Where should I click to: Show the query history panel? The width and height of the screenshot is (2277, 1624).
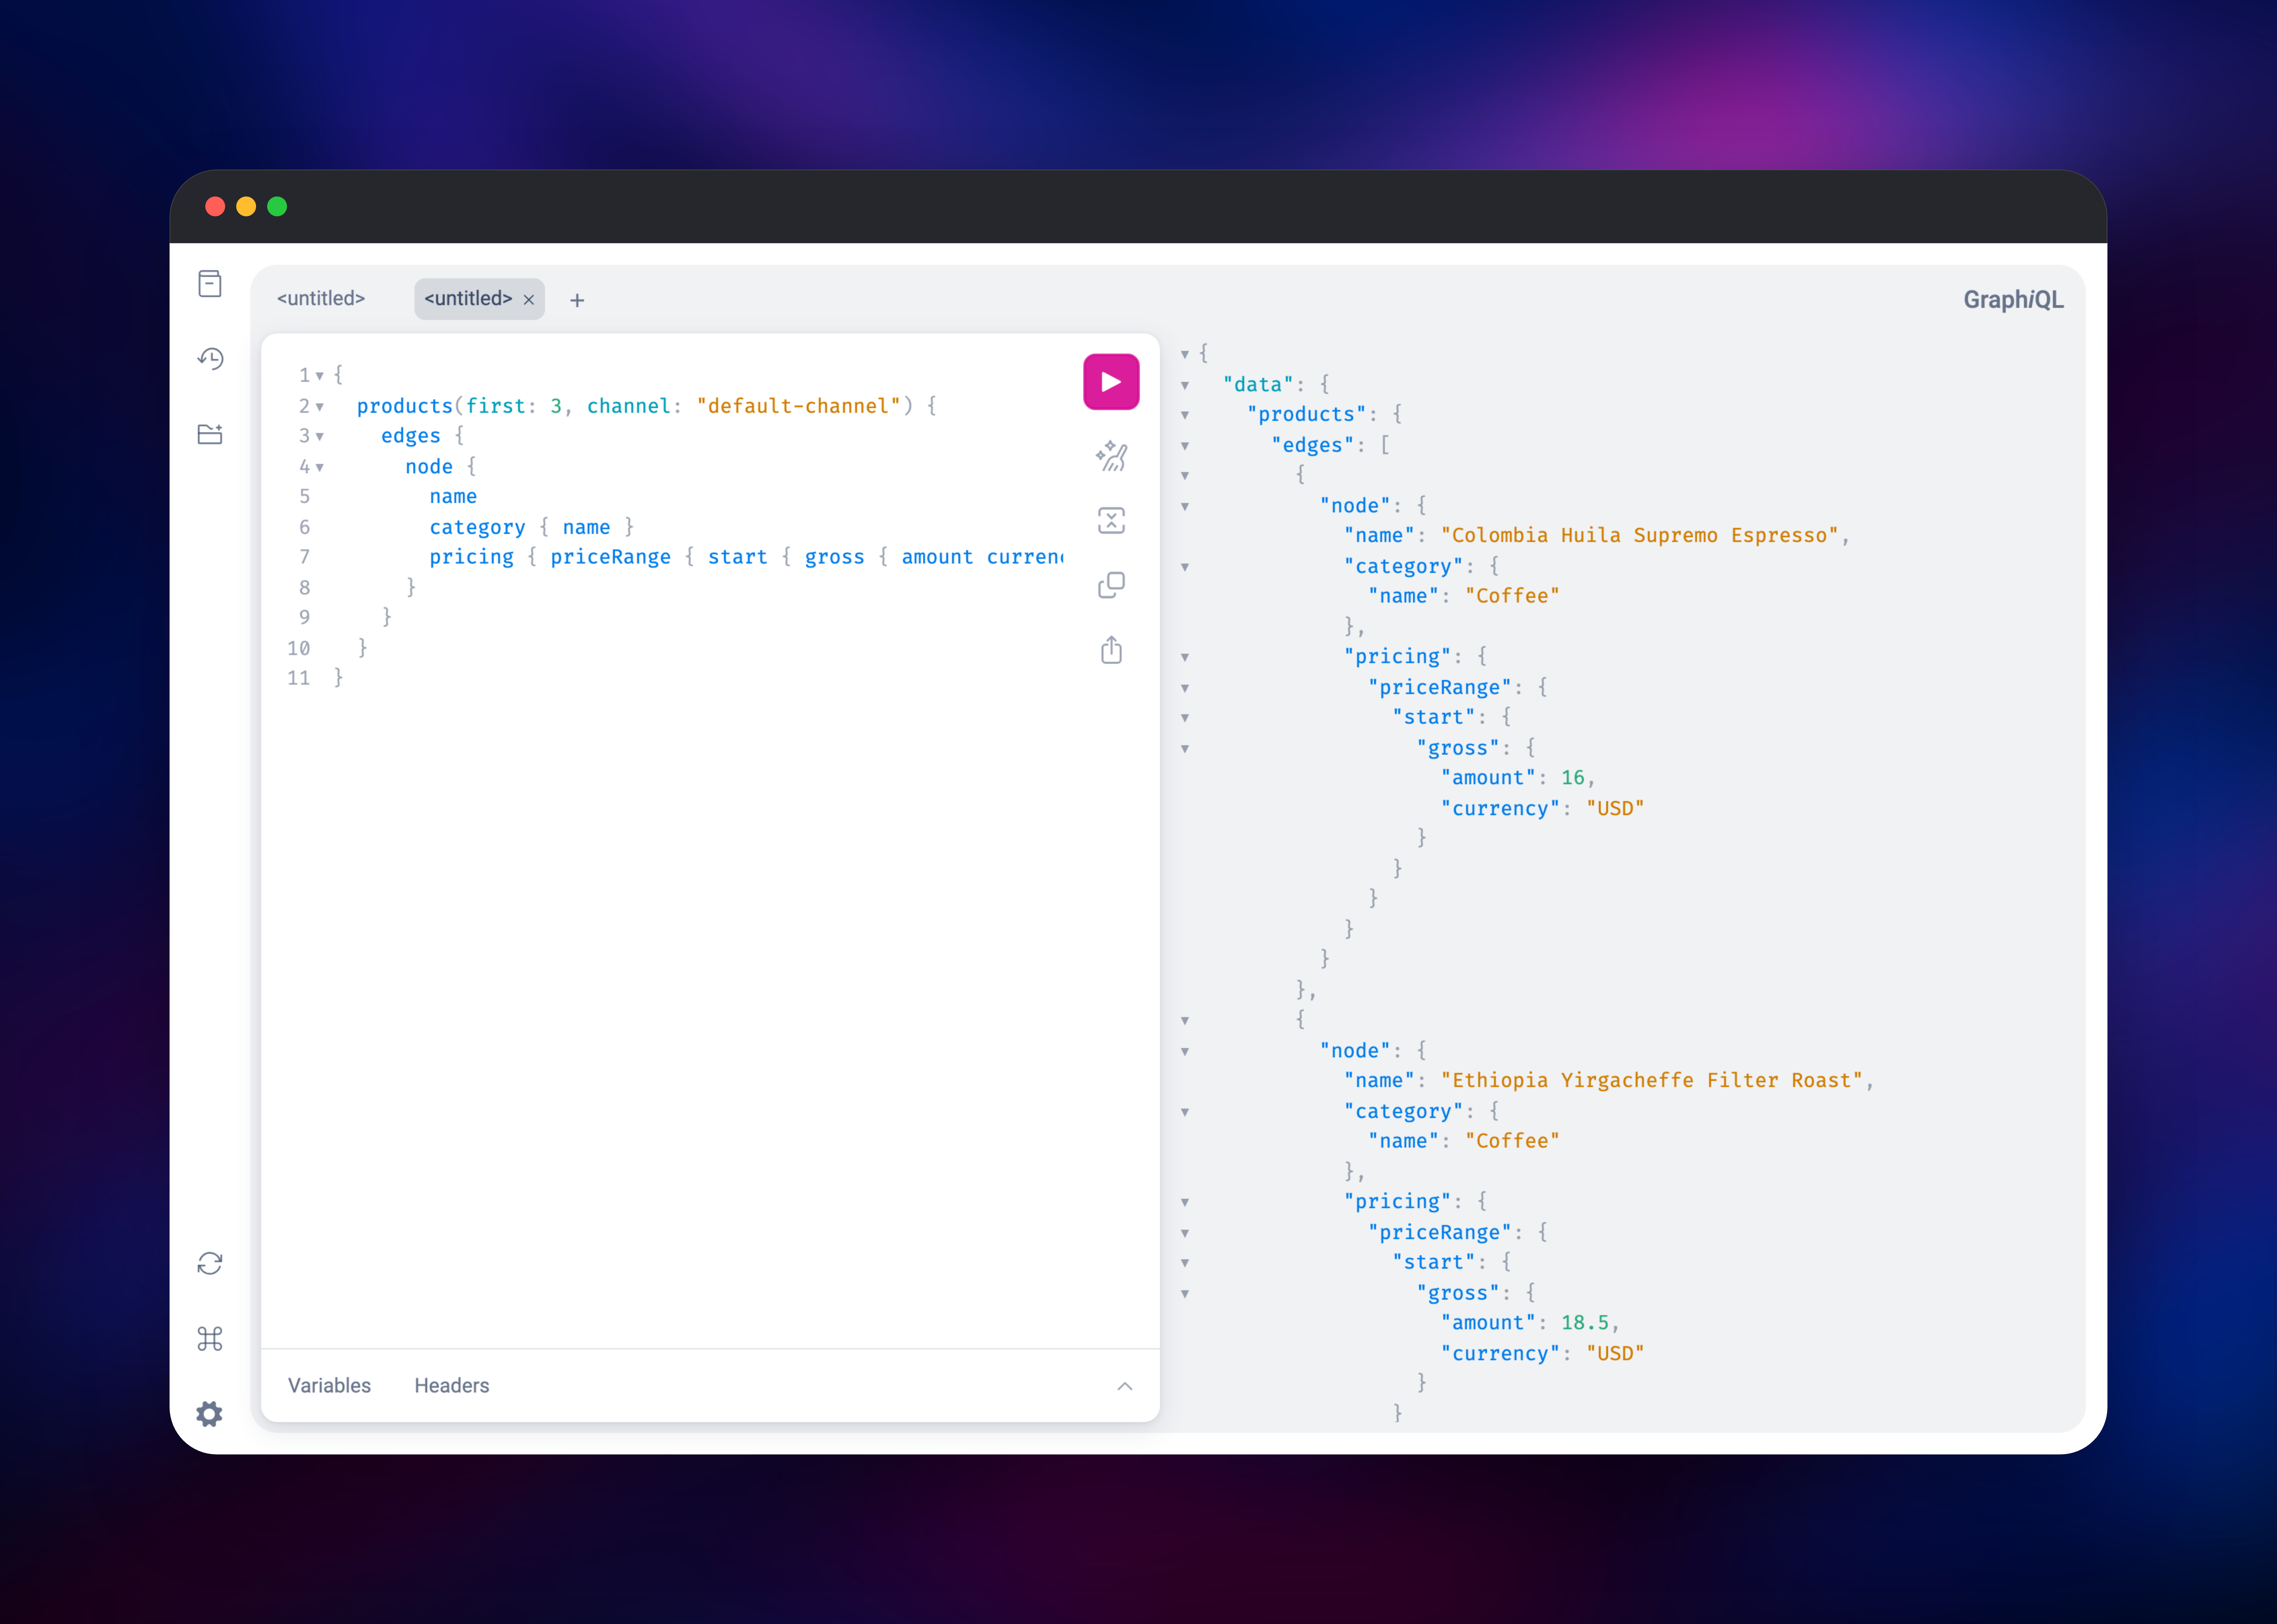[210, 359]
